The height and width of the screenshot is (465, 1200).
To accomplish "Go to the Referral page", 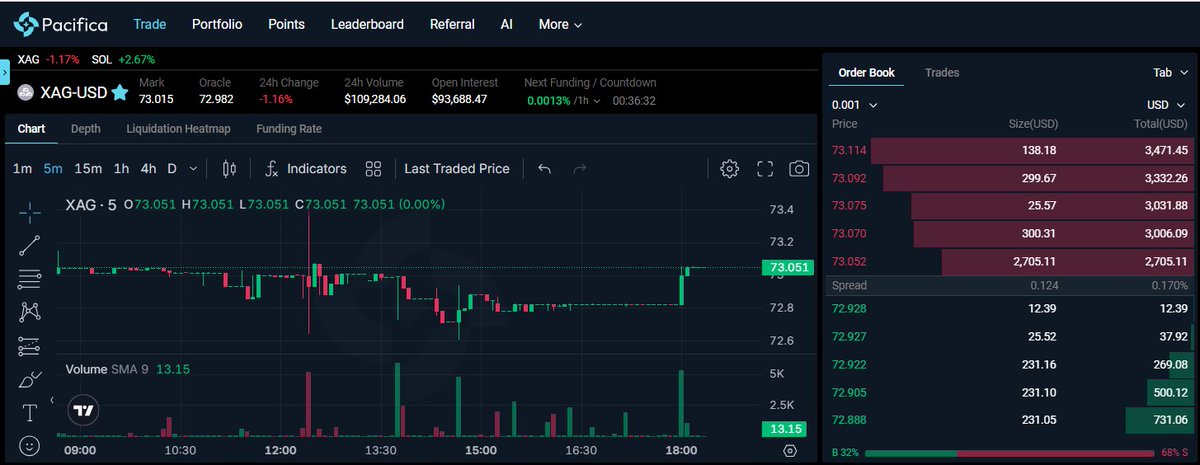I will click(x=452, y=24).
